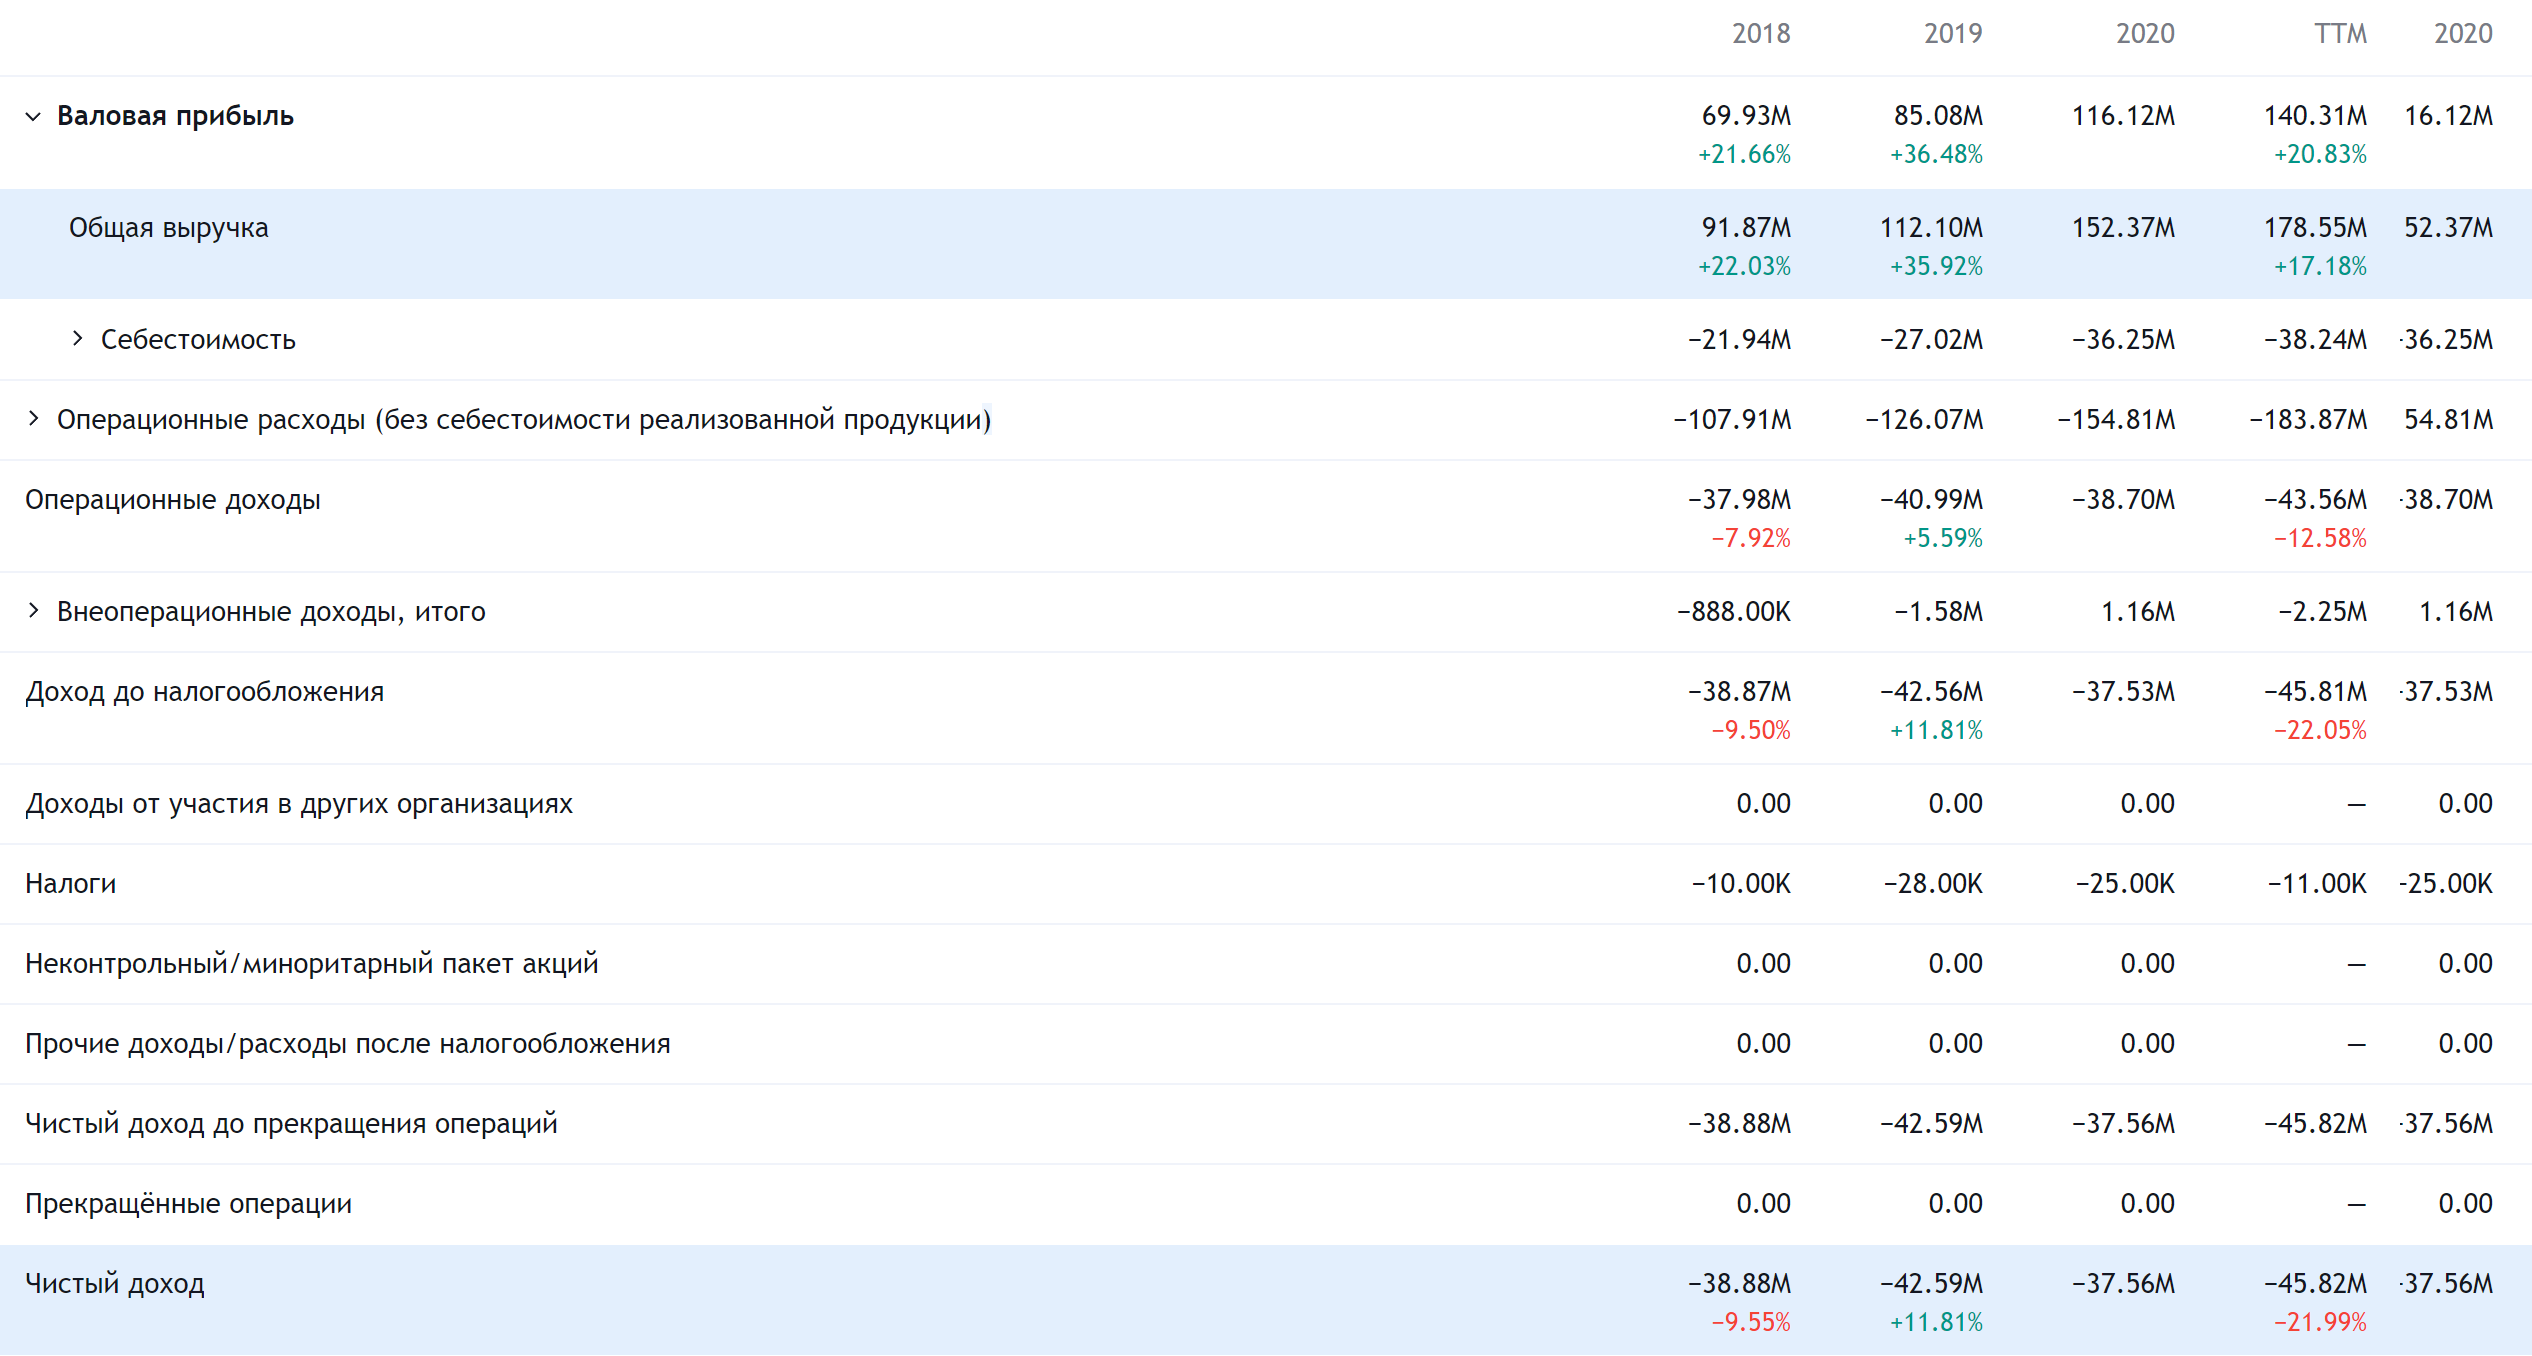
Task: Click the 152.37M revenue value
Action: tap(2123, 228)
